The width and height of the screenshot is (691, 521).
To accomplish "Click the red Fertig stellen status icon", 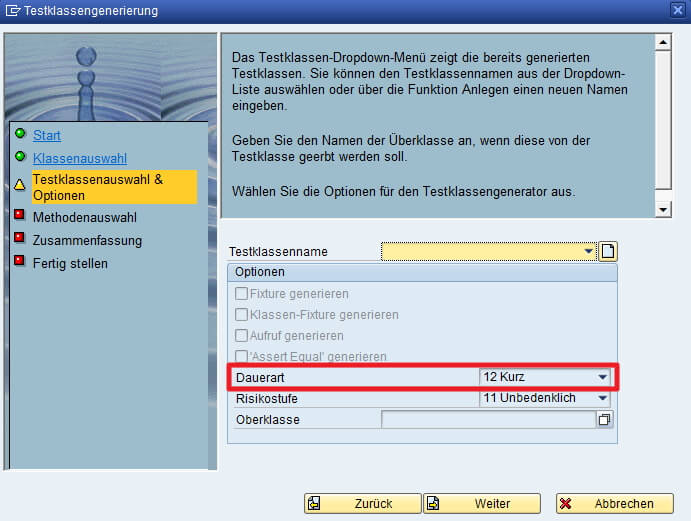I will click(x=20, y=263).
